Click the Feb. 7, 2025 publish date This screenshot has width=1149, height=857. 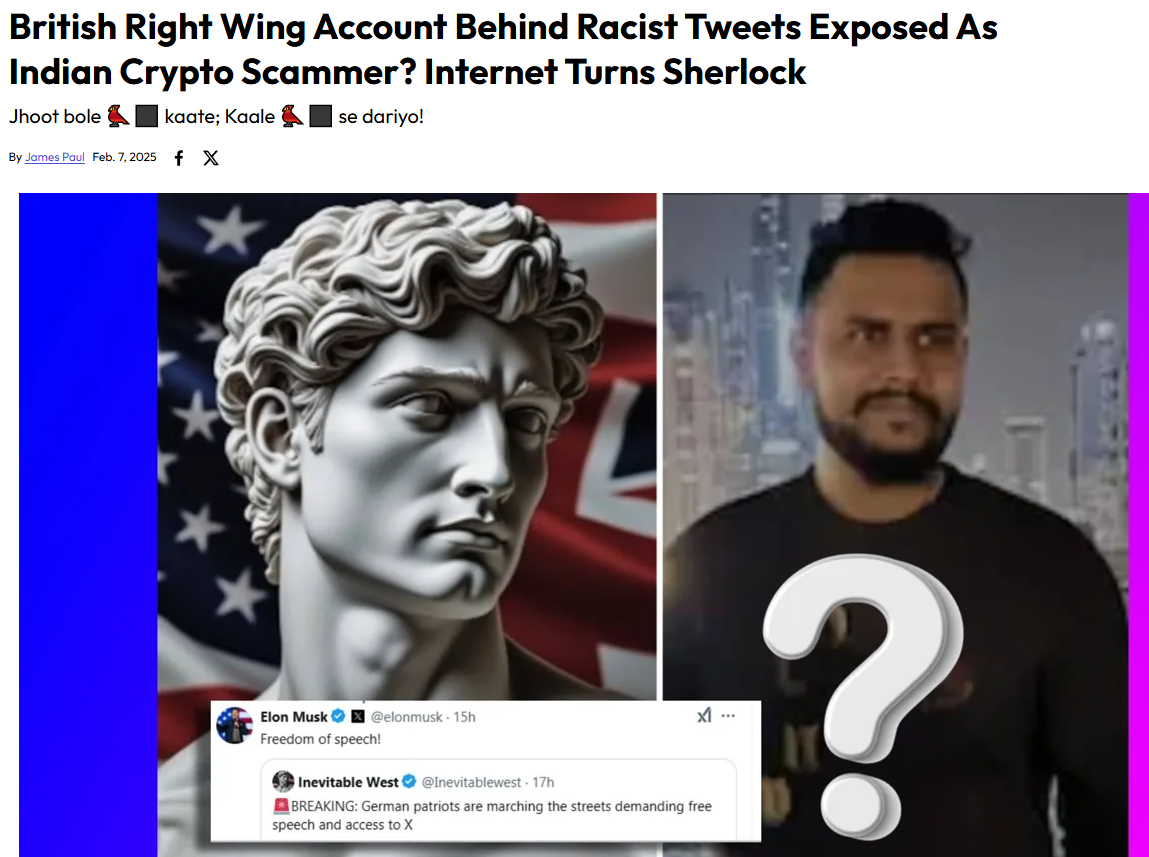coord(125,157)
